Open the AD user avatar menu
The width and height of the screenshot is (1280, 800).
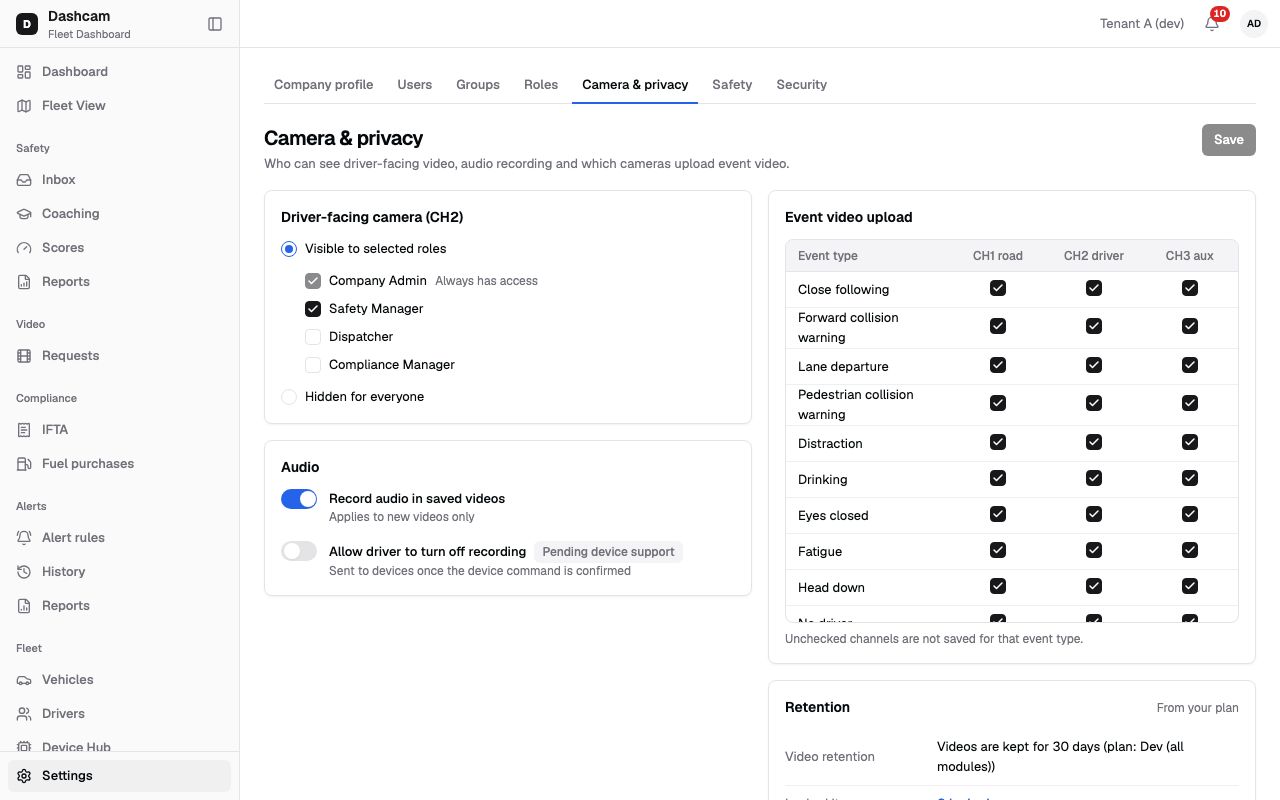click(x=1253, y=24)
